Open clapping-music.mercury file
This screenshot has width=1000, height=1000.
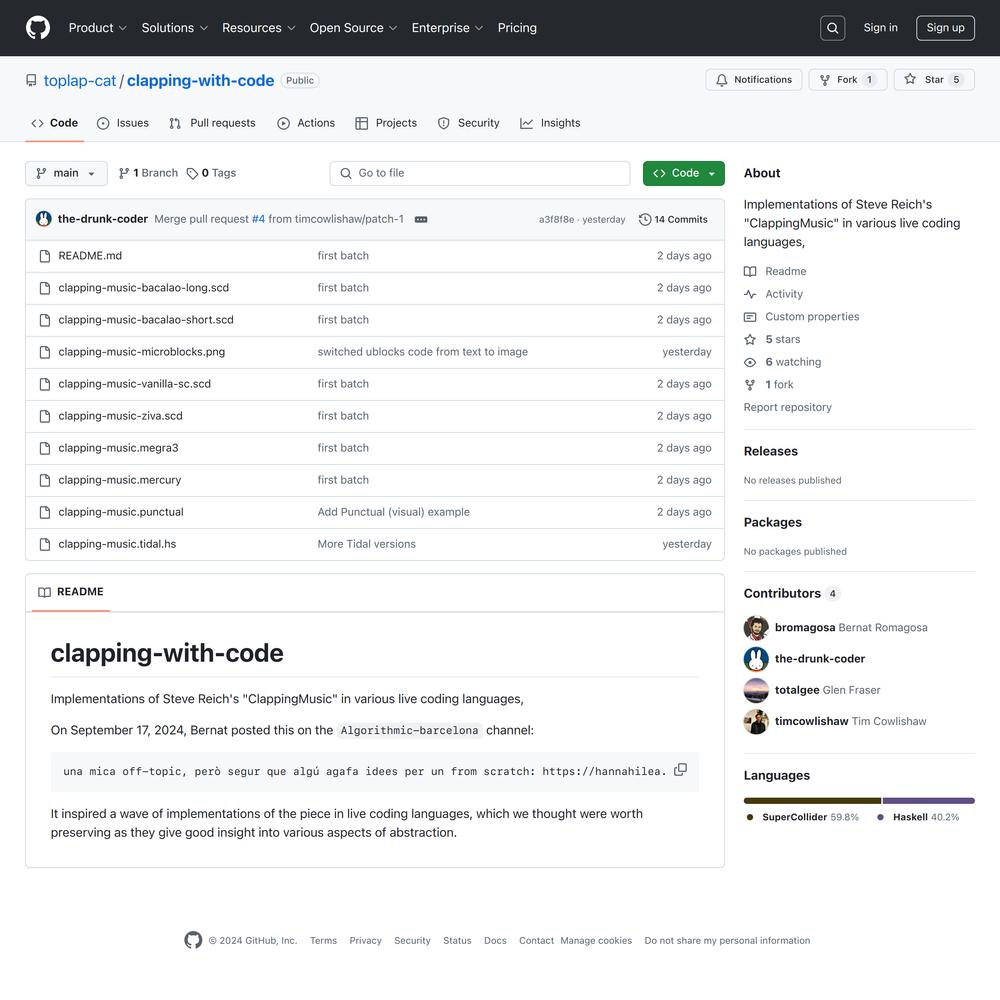pos(120,480)
